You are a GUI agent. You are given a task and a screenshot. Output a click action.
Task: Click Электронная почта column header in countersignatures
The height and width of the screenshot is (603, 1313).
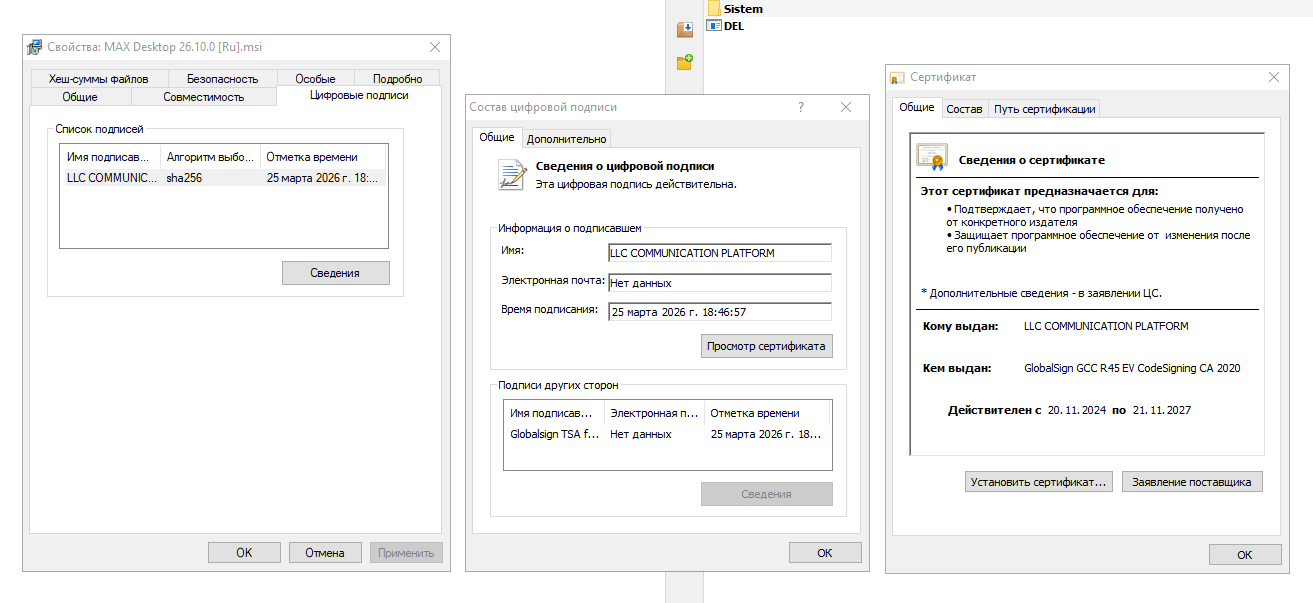point(654,413)
